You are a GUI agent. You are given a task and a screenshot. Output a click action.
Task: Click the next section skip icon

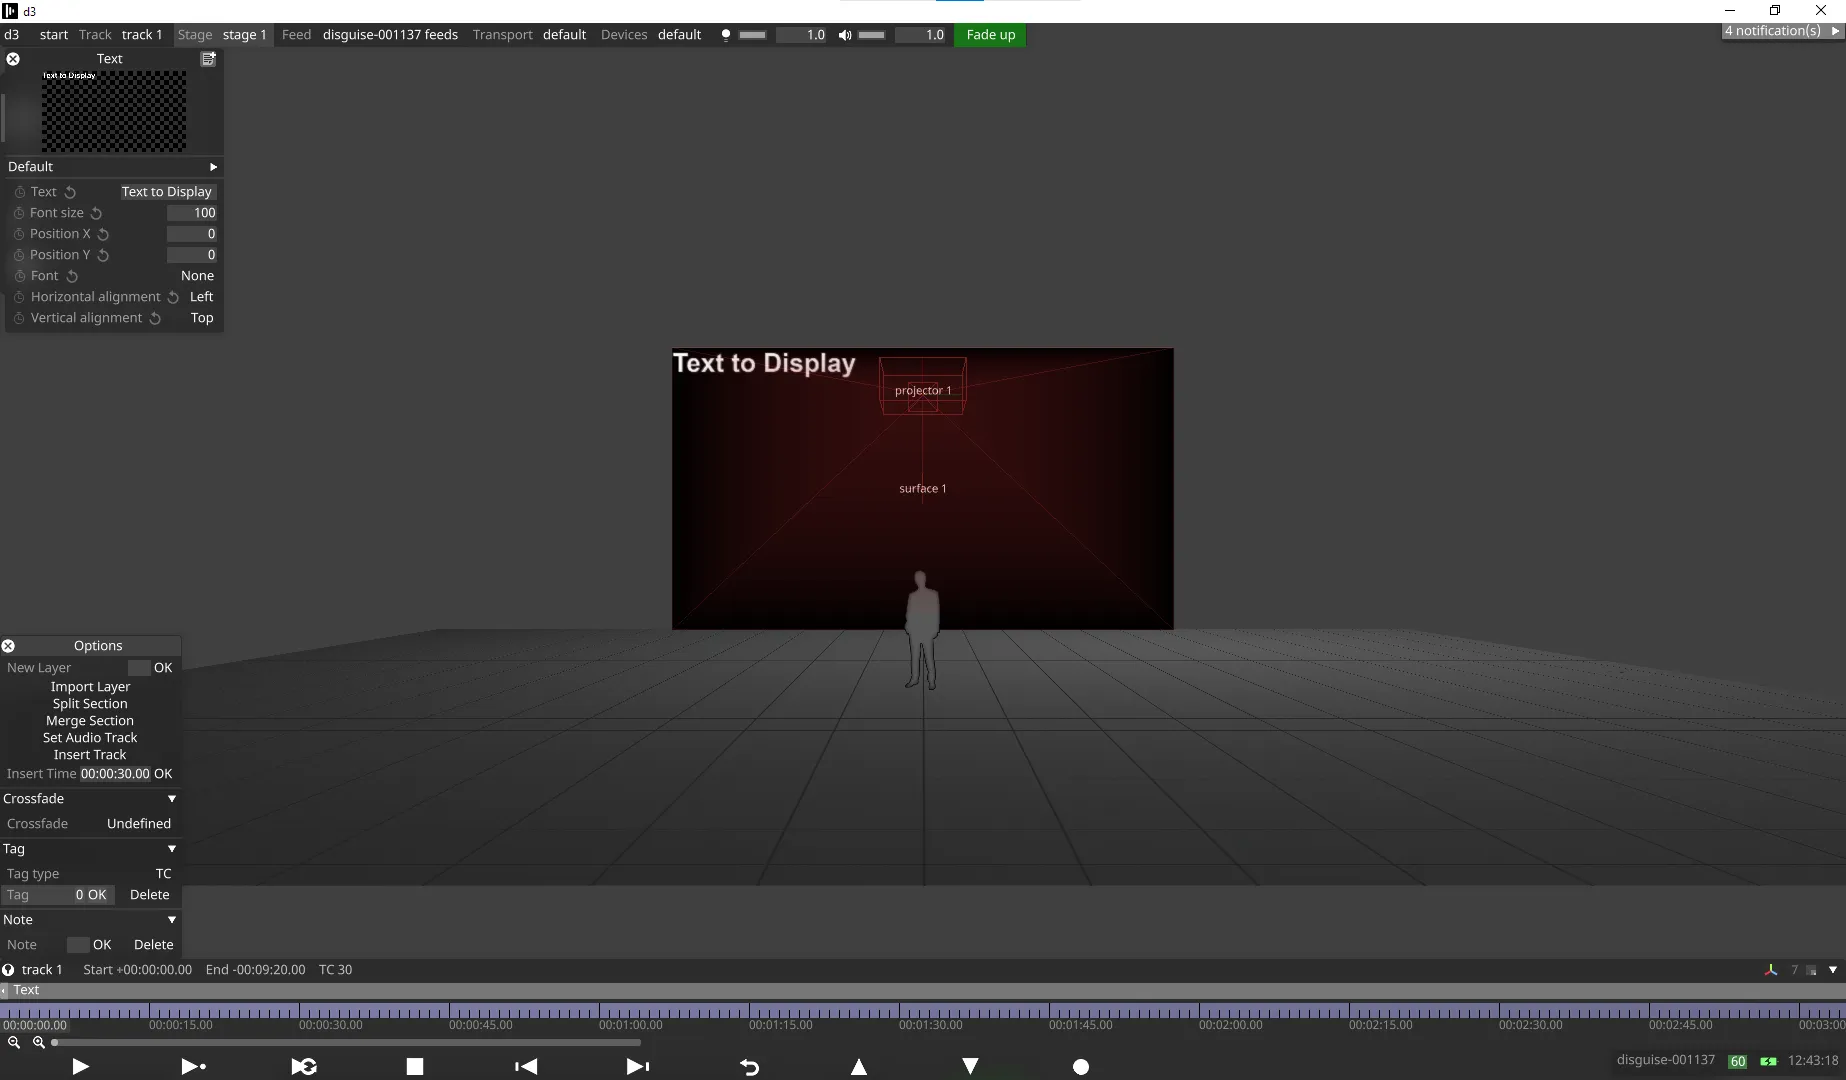pyautogui.click(x=637, y=1067)
